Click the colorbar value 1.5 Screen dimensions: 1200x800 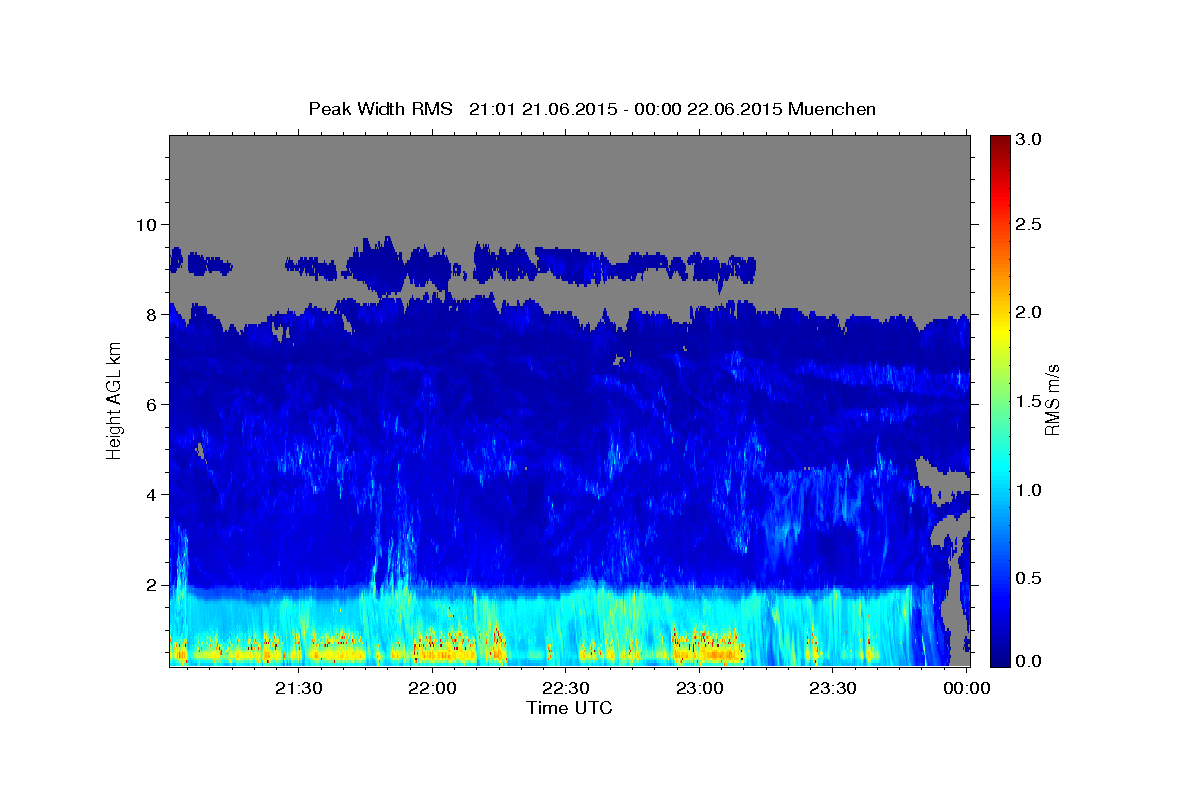click(1029, 401)
